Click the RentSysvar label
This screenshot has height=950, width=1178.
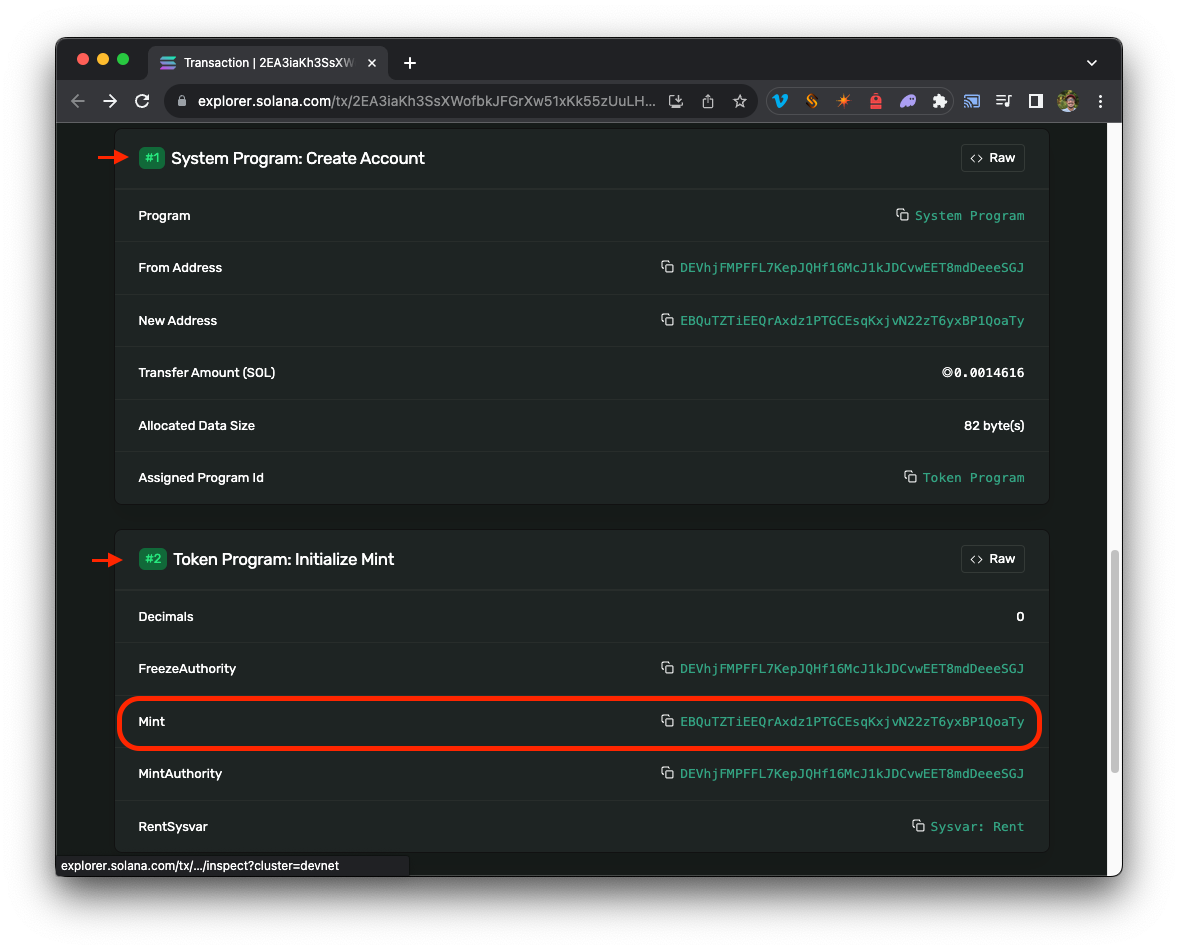(173, 827)
